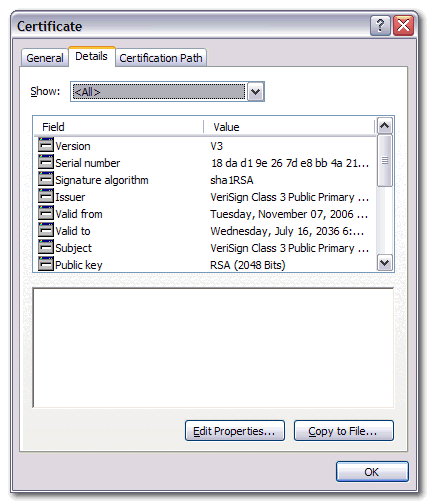
Task: Select the Signature algorithm row icon
Action: (46, 179)
